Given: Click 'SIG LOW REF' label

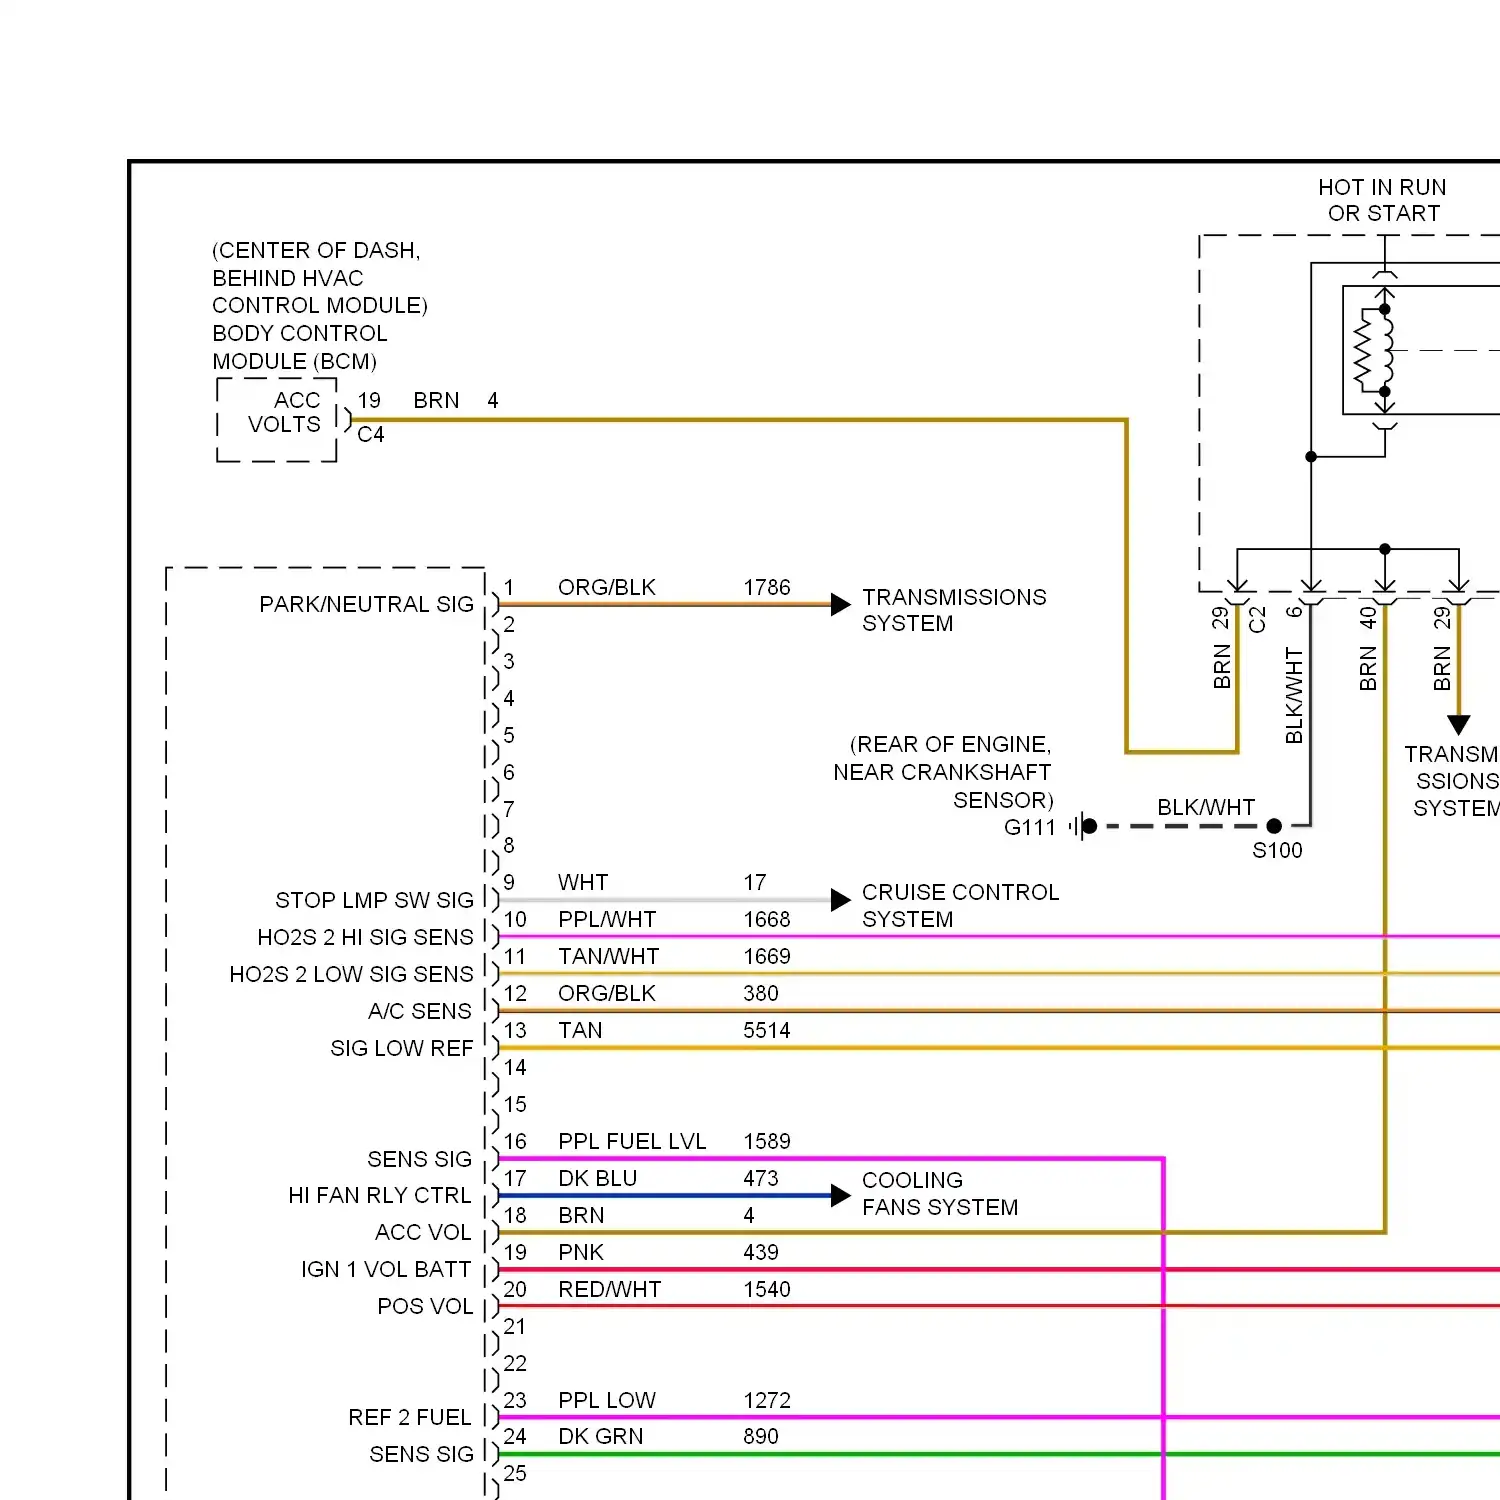Looking at the screenshot, I should [x=401, y=1048].
